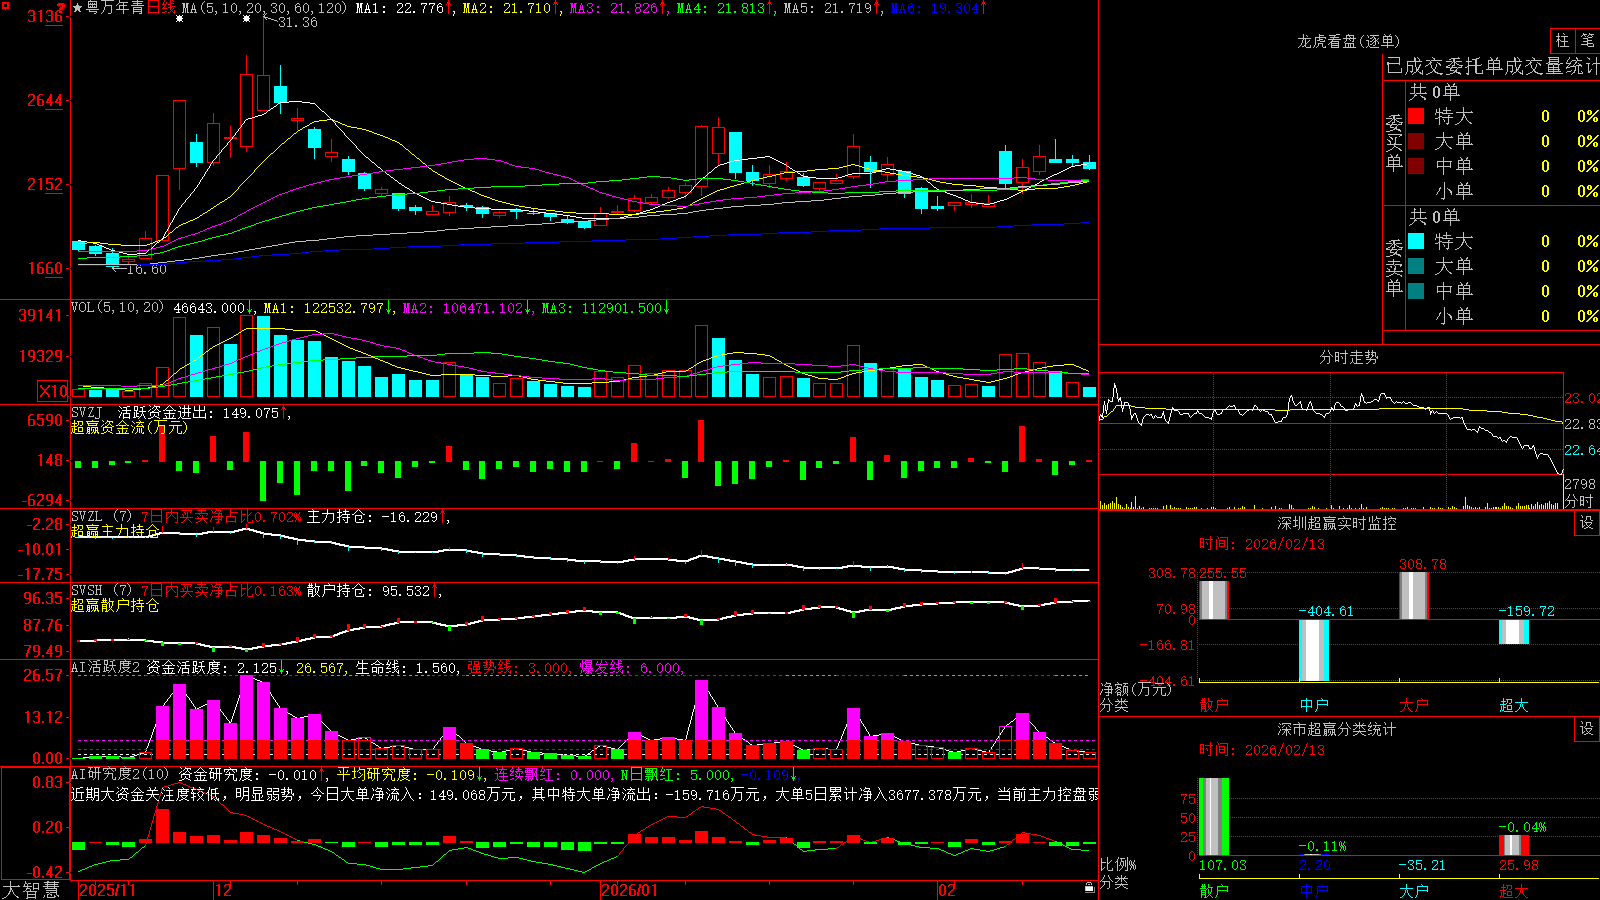The height and width of the screenshot is (900, 1600).
Task: Click the intraday 分时走势 mini chart
Action: tap(1331, 441)
